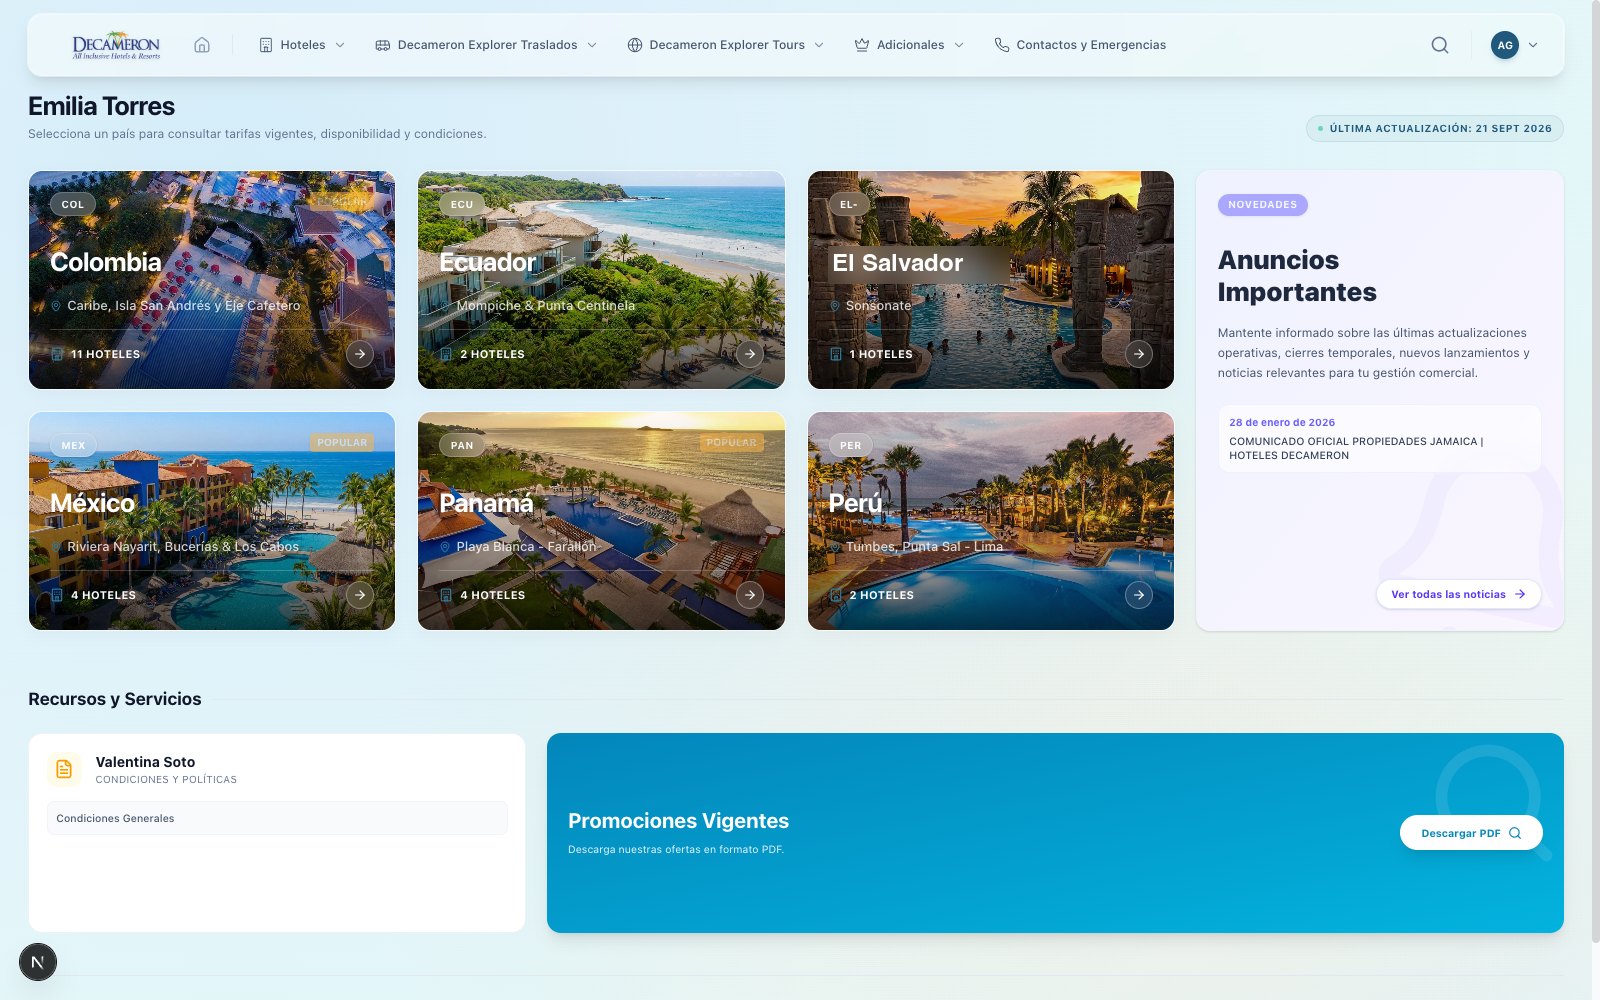
Task: Expand the Hoteles dropdown menu
Action: click(303, 45)
